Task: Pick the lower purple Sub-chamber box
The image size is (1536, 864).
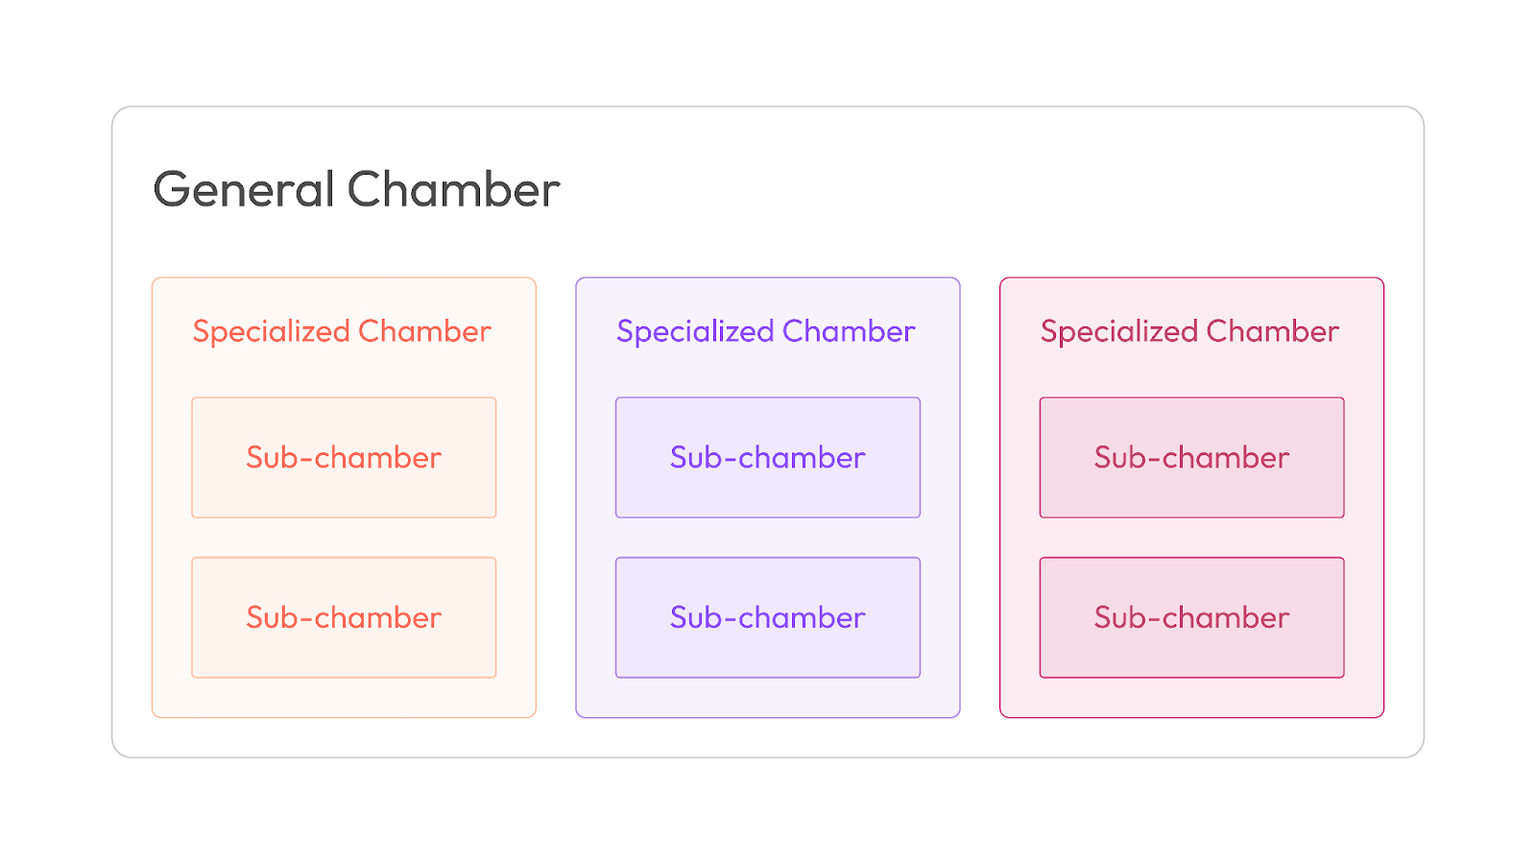Action: point(768,617)
